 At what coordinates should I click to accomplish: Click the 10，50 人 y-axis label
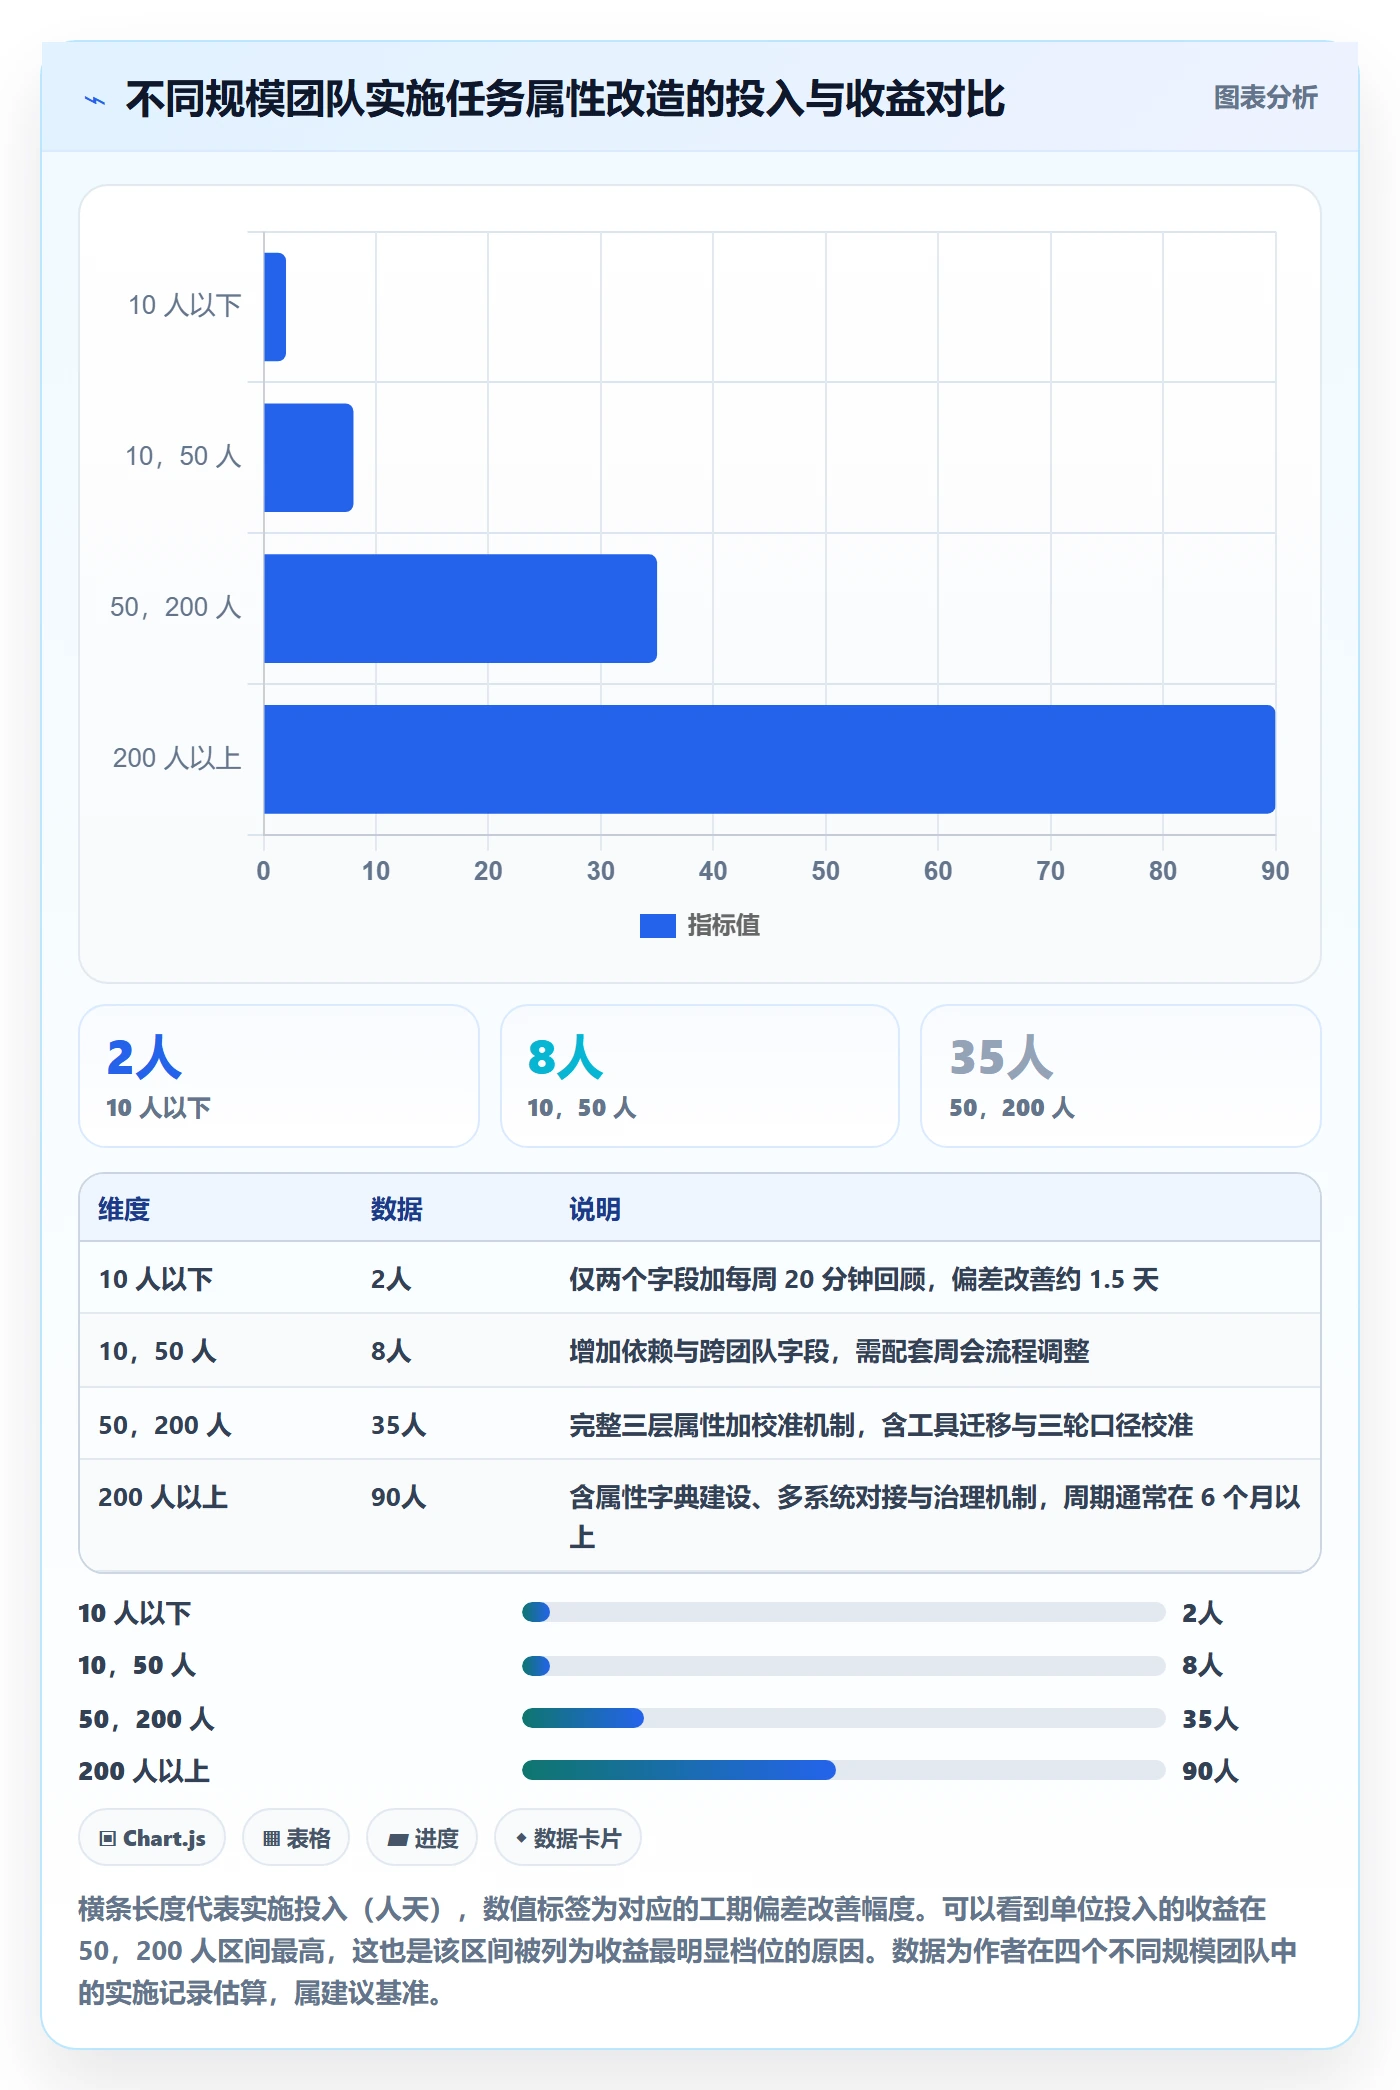pos(183,456)
